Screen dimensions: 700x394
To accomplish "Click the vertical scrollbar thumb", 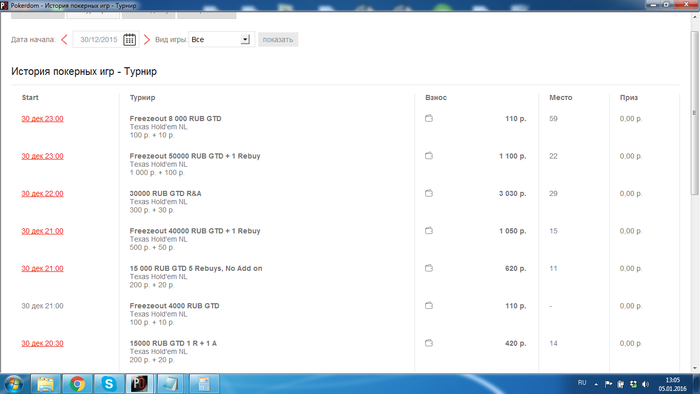I will [x=695, y=112].
